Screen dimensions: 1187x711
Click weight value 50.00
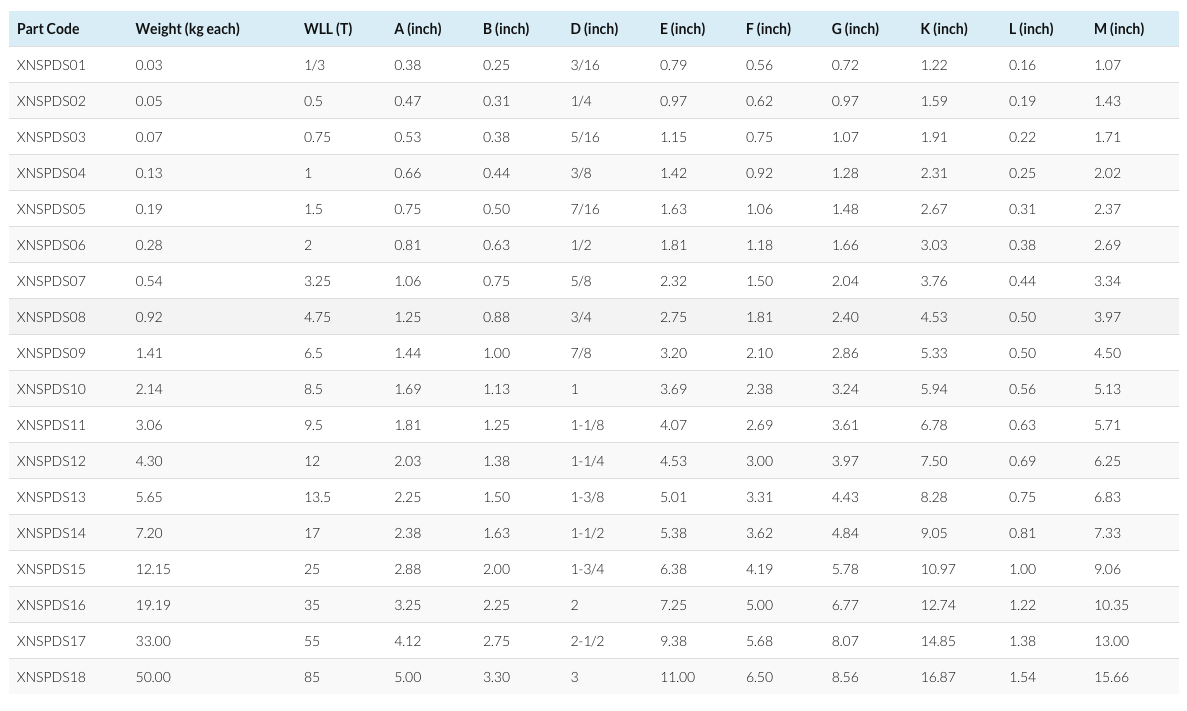pyautogui.click(x=153, y=677)
